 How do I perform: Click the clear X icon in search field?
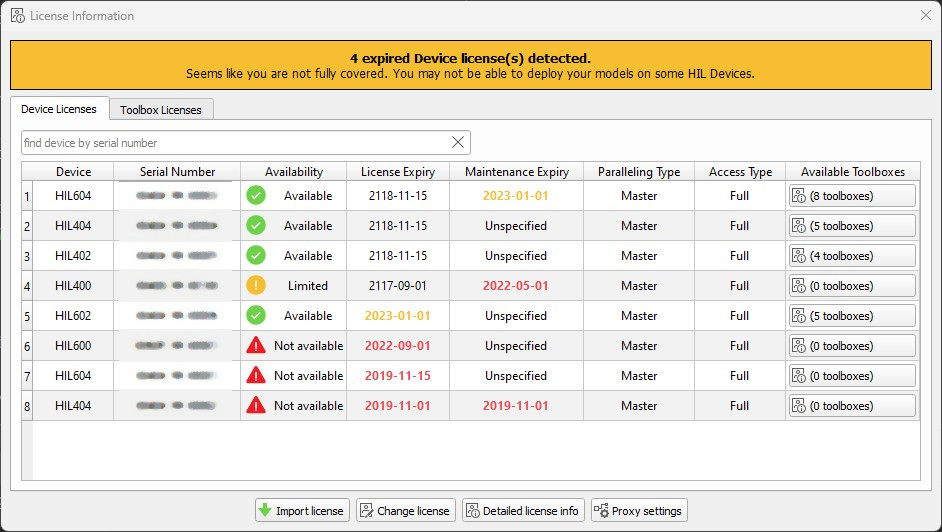[x=458, y=142]
